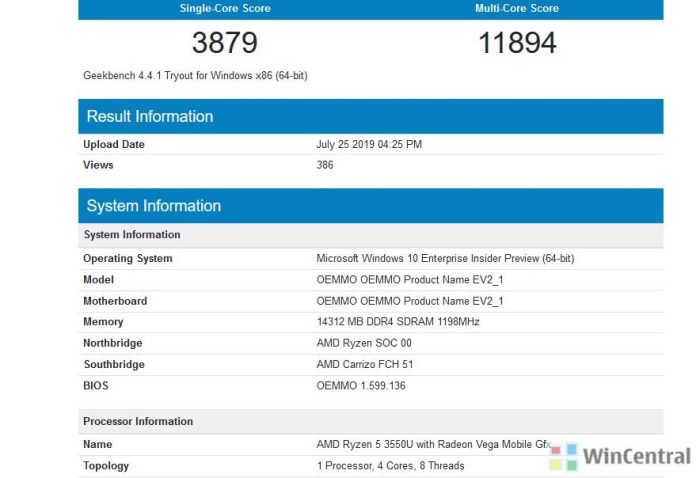
Task: Click the Single-Core Score heading
Action: pyautogui.click(x=225, y=8)
